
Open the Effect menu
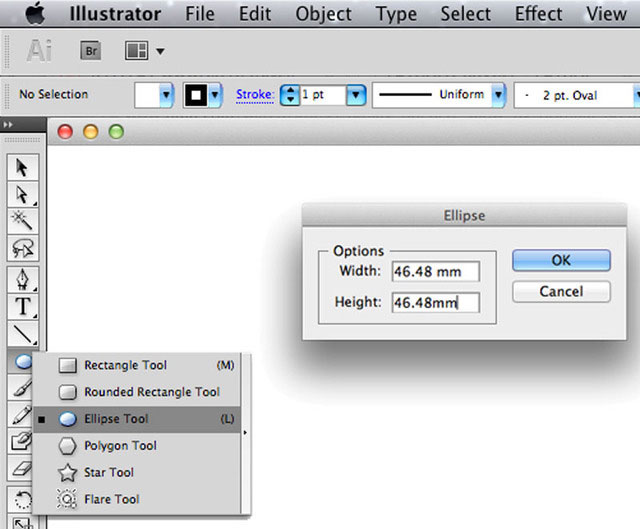(538, 14)
